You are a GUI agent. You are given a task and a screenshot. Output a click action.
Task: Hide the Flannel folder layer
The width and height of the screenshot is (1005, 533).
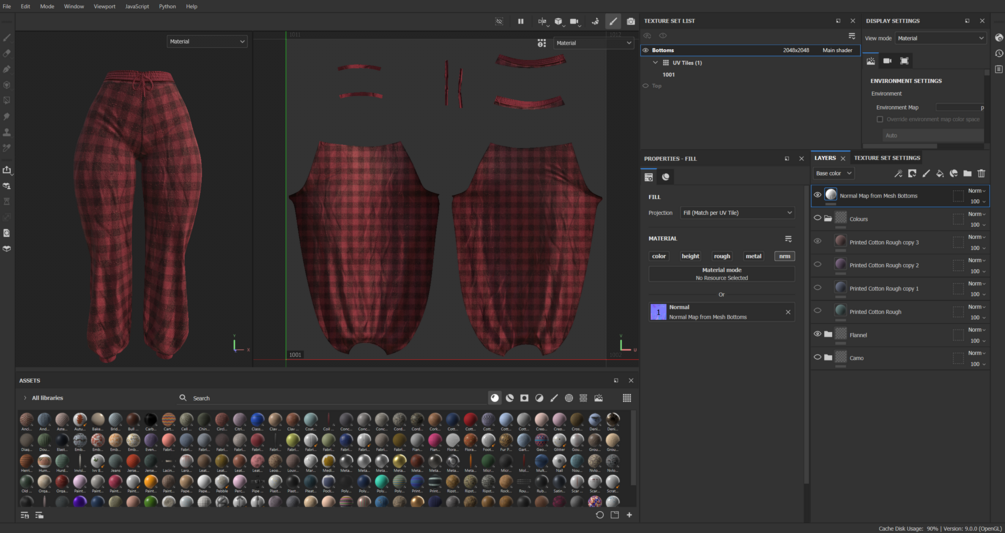click(817, 334)
